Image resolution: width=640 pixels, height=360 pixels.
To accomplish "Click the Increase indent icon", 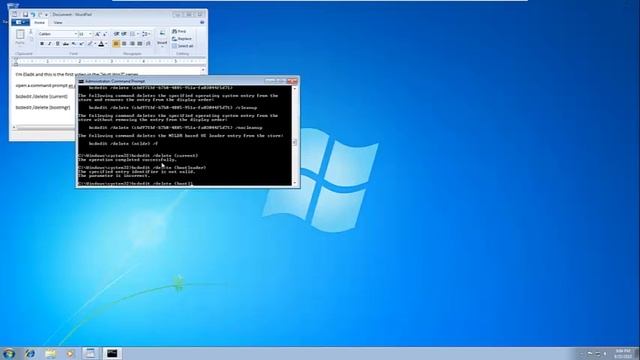I will (x=124, y=34).
